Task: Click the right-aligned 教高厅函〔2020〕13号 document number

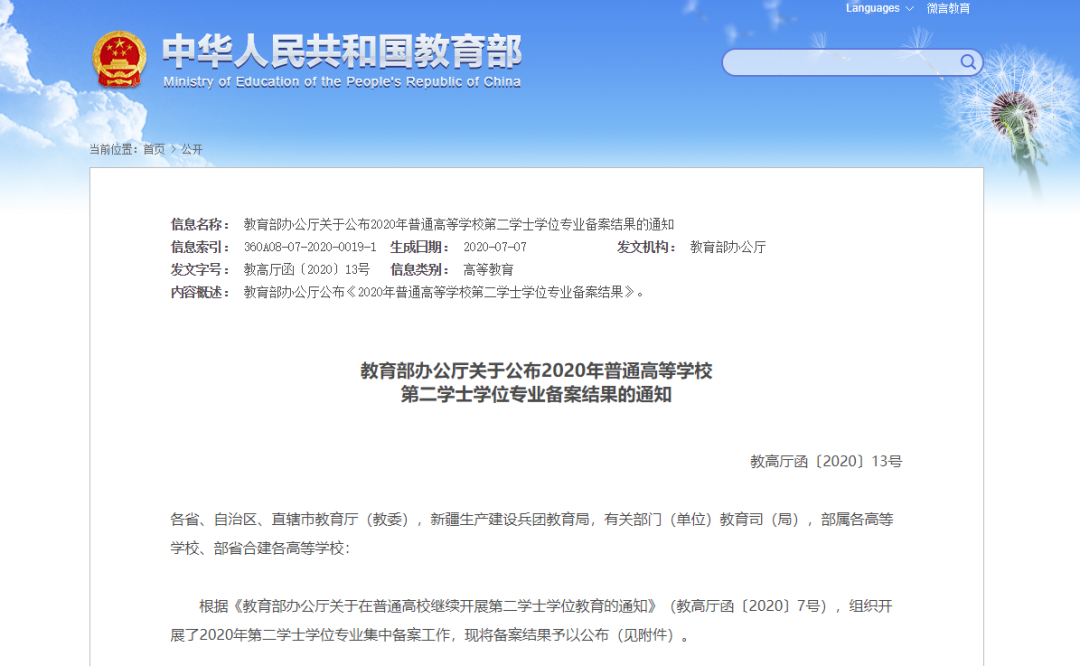Action: click(x=825, y=461)
